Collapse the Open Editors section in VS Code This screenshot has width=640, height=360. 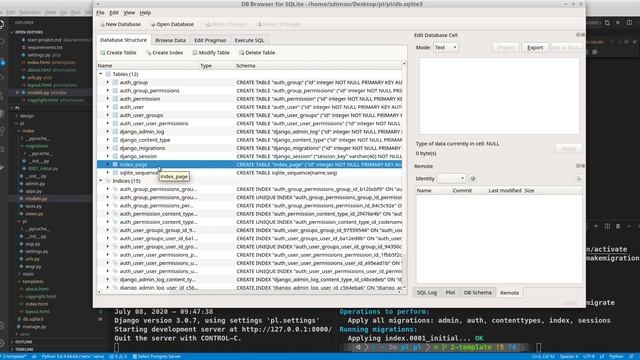[29, 32]
